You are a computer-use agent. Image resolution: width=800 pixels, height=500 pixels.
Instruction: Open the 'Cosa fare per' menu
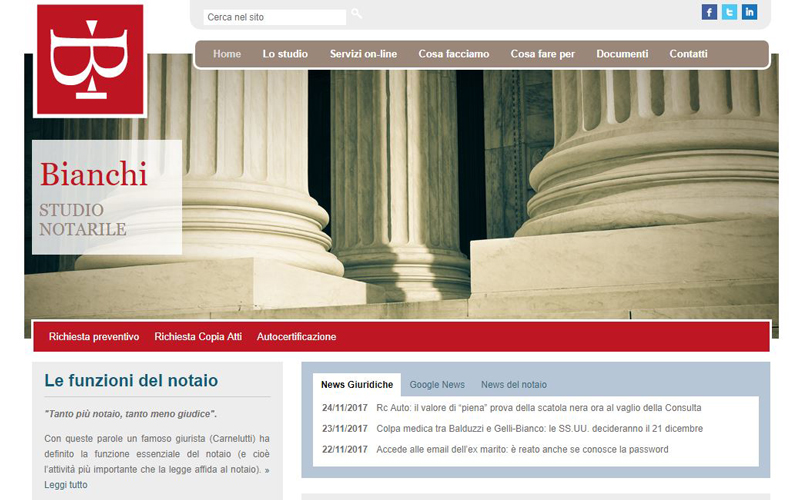click(542, 54)
